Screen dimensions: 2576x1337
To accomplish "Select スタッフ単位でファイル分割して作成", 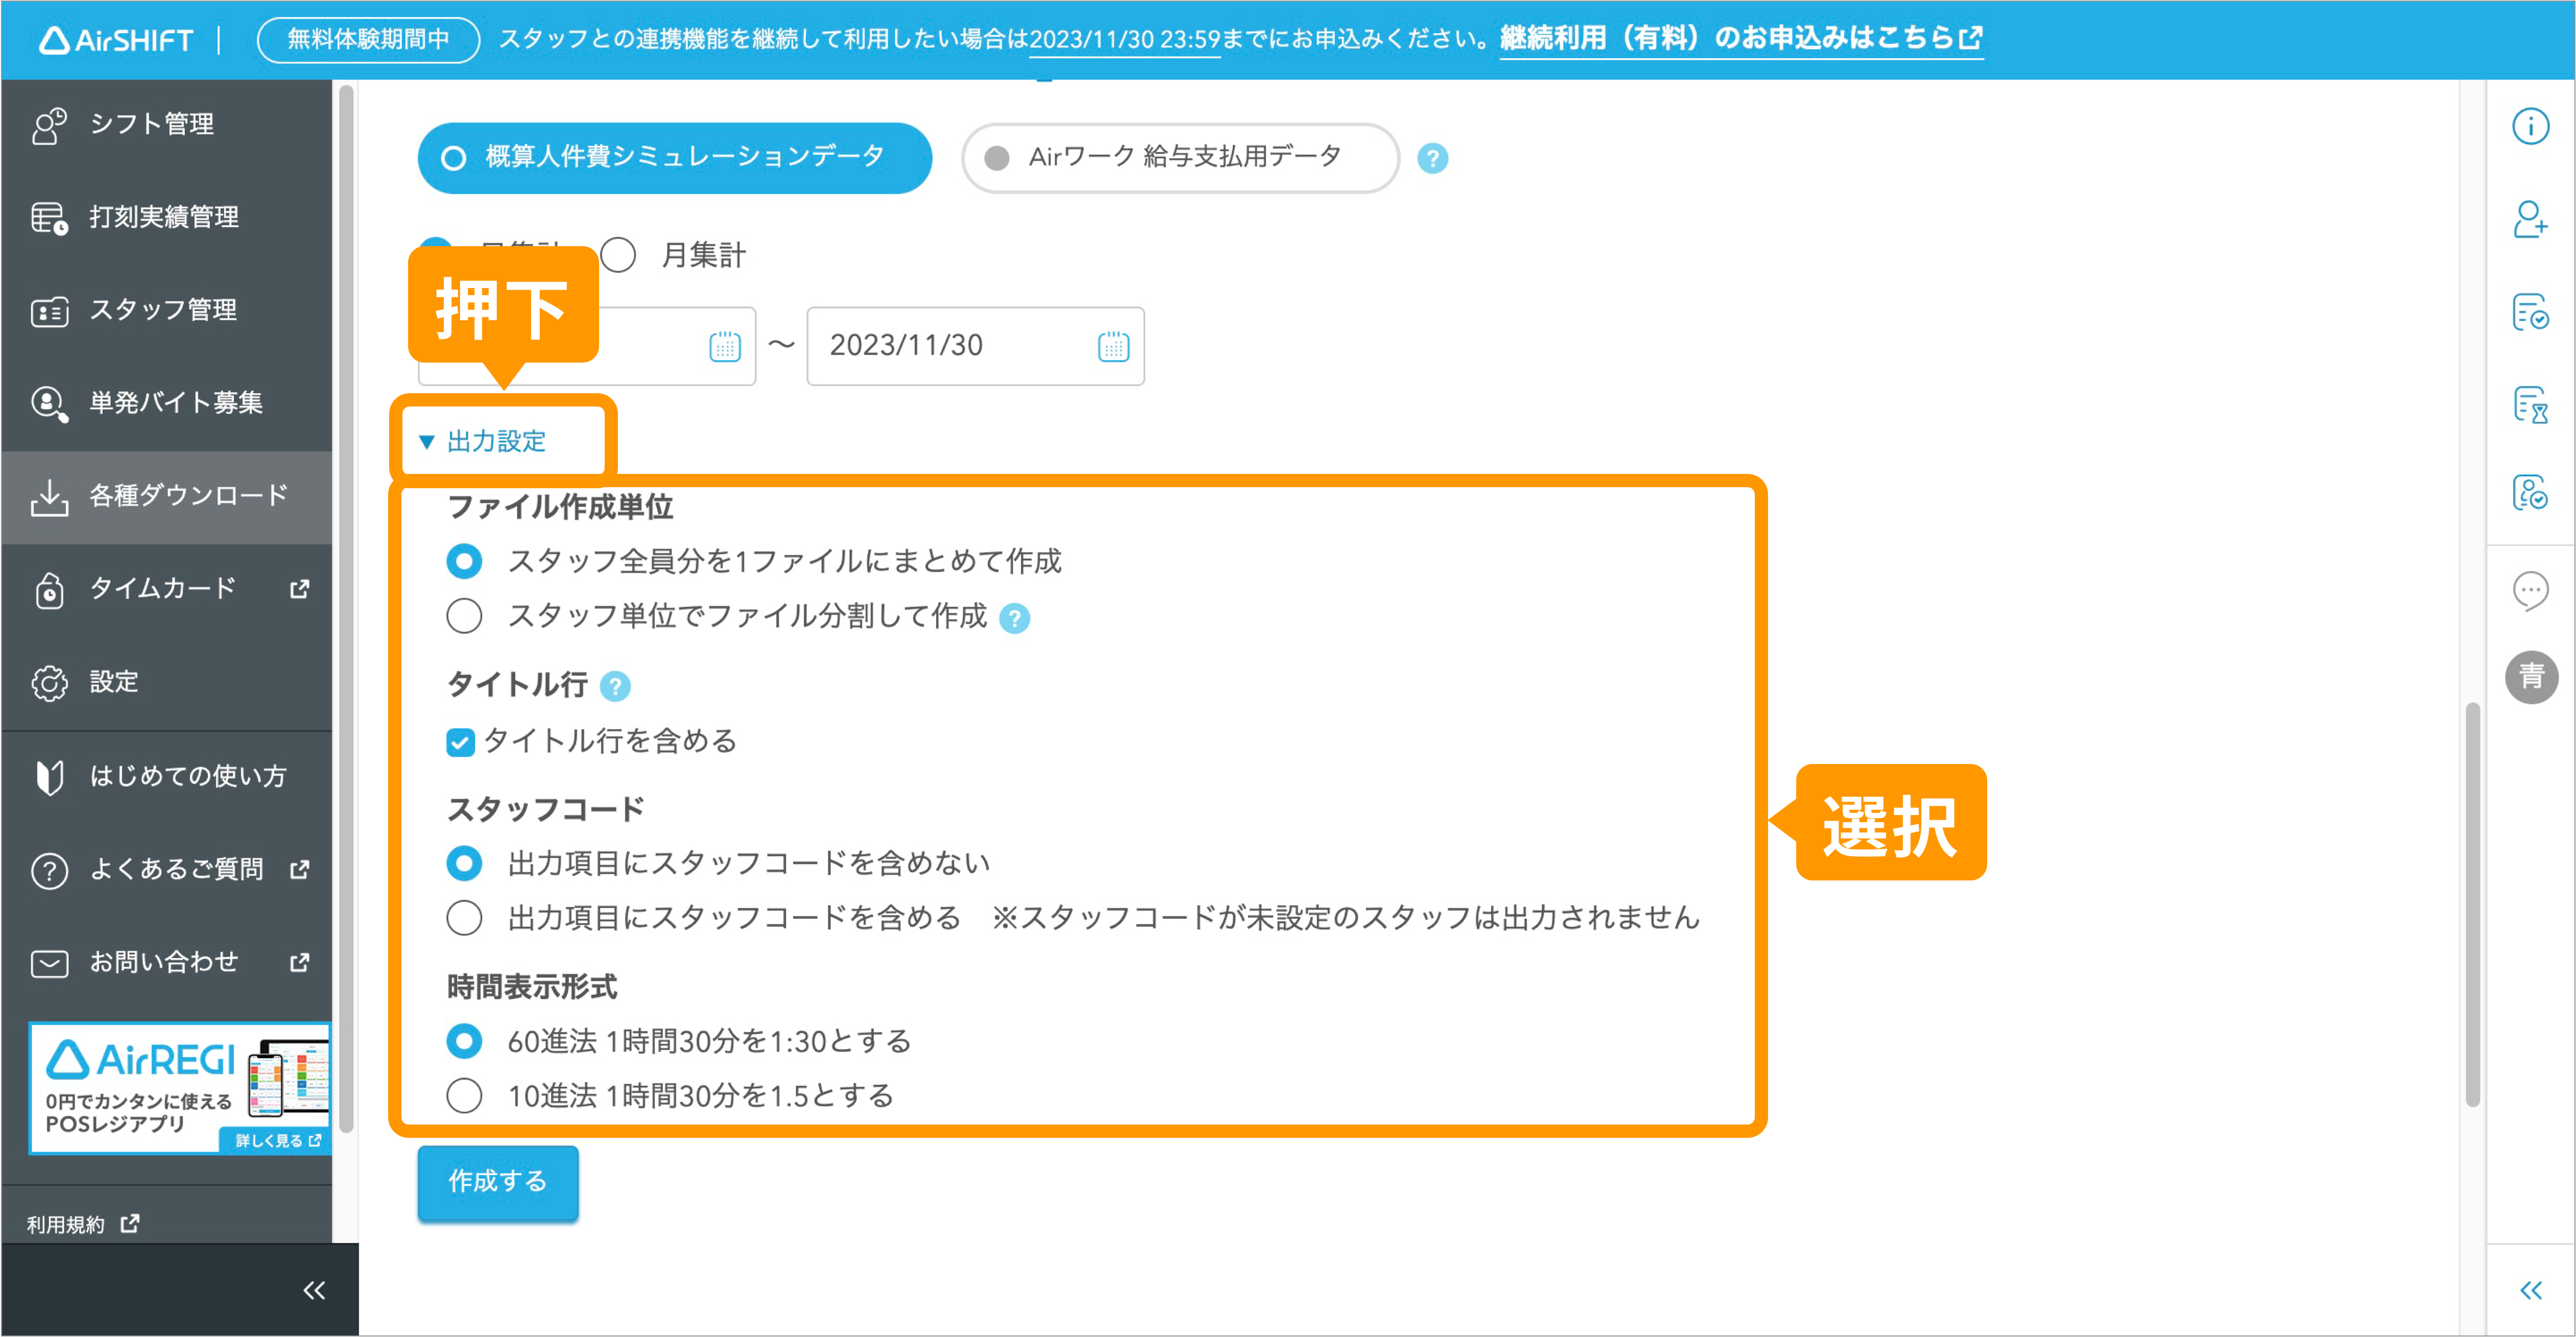I will (463, 616).
